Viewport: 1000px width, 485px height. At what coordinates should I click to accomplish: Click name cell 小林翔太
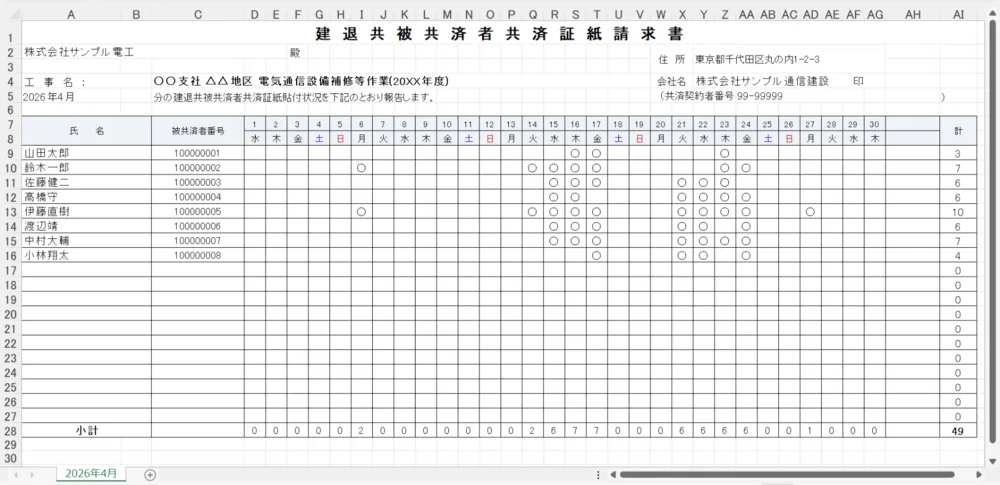87,255
